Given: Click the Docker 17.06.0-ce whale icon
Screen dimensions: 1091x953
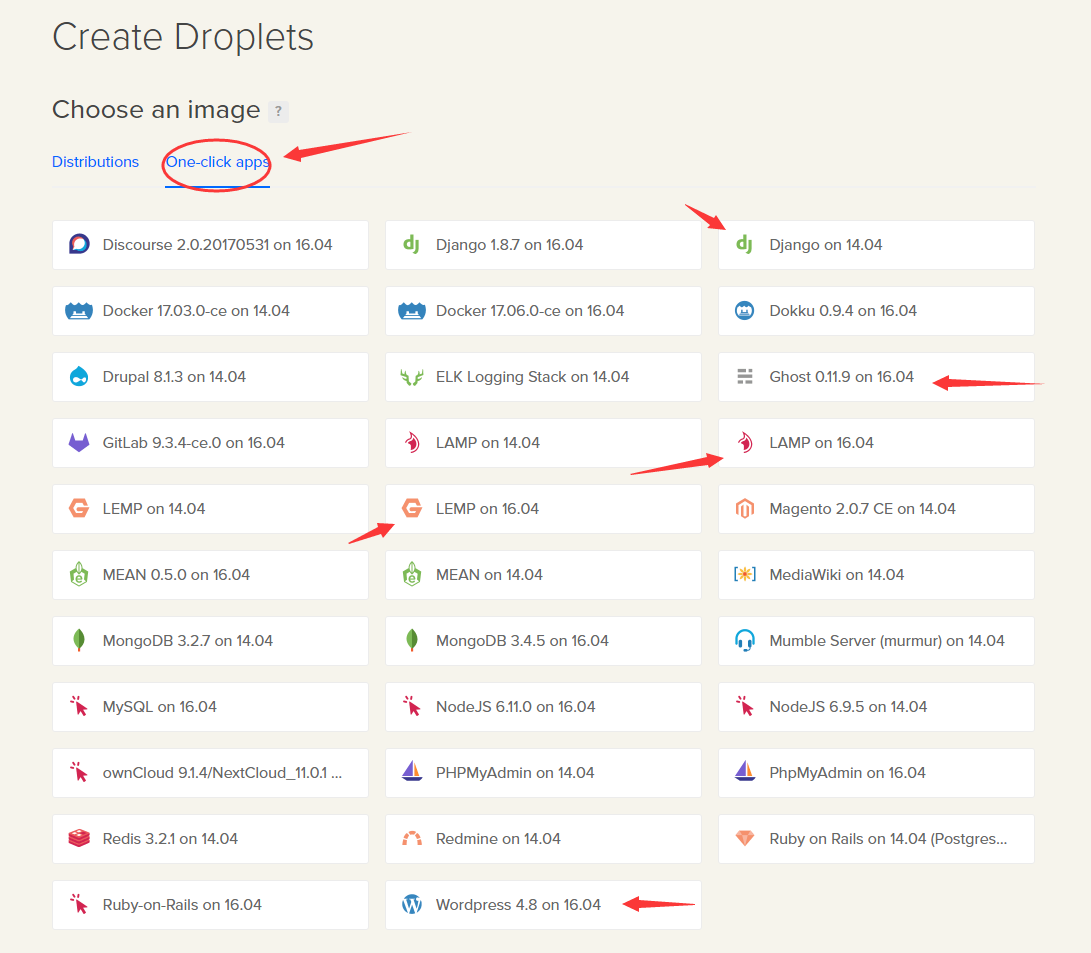Looking at the screenshot, I should coord(412,311).
